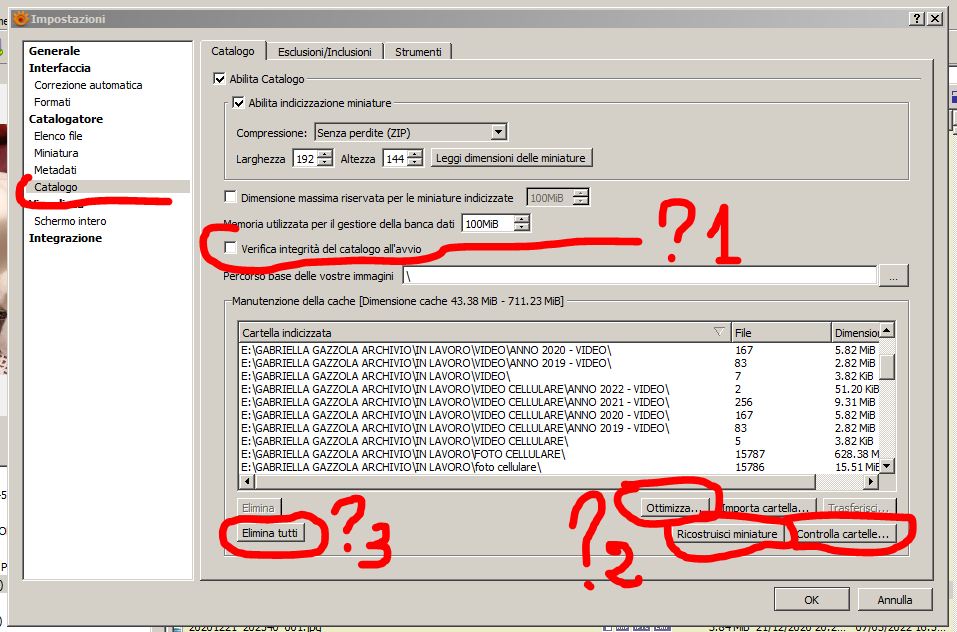This screenshot has height=632, width=957.
Task: Select the row VIDEO CELLULARE\ANNO 2020 - VIDEO\
Action: (559, 415)
